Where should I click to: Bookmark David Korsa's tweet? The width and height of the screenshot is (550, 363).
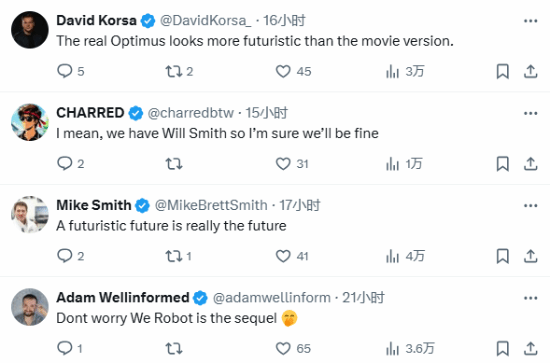tap(502, 72)
